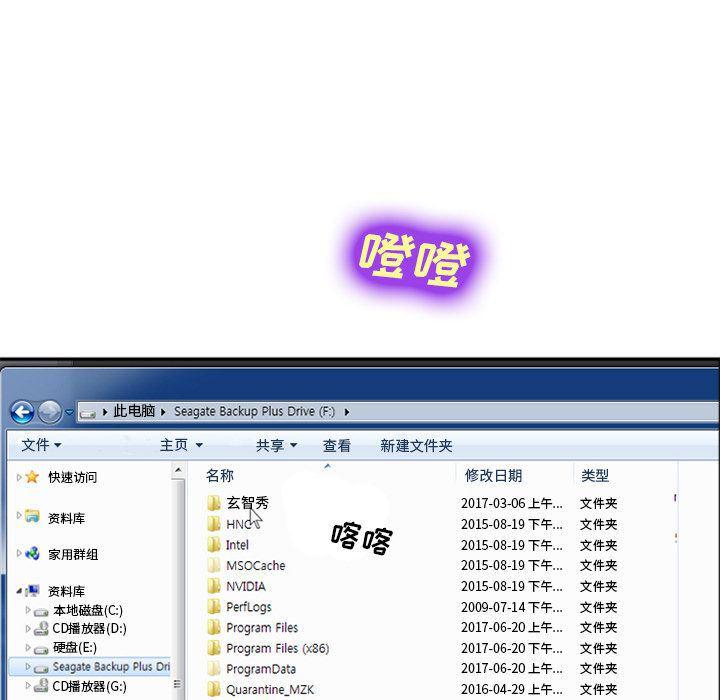Select the NVIDIA folder icon
Screen dimensions: 720x700
point(214,586)
